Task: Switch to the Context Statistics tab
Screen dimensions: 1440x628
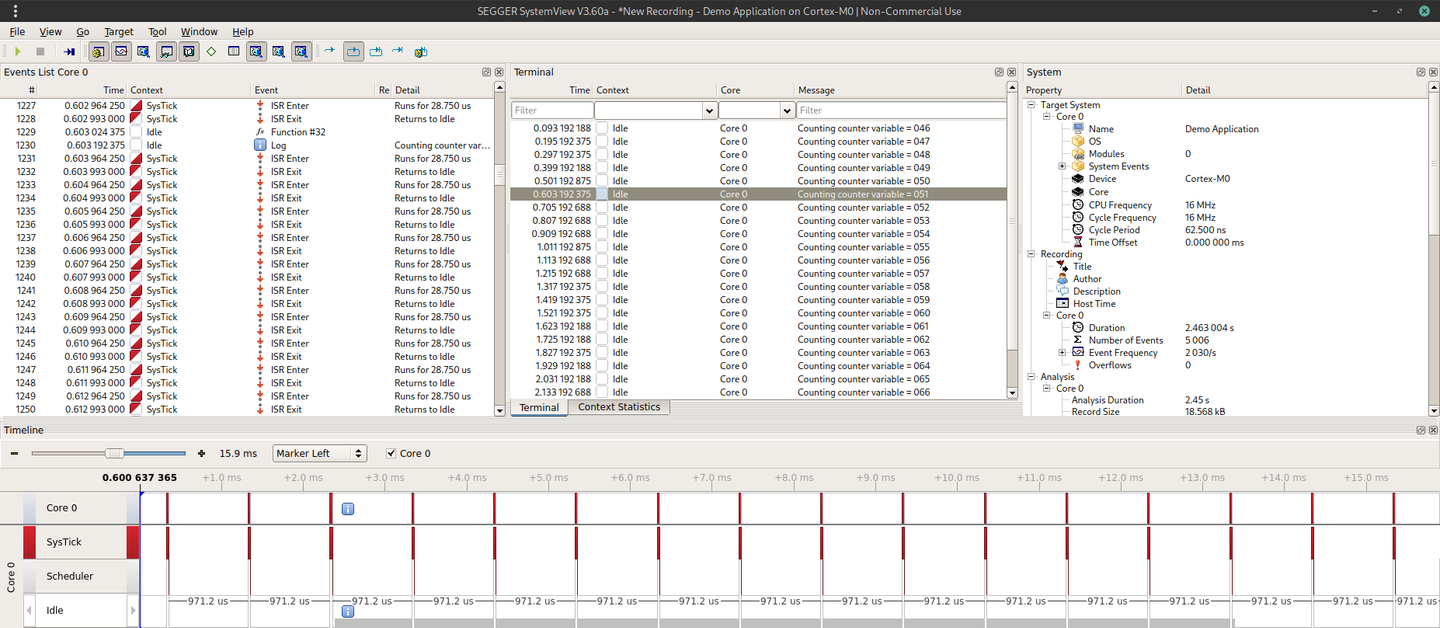Action: (x=618, y=407)
